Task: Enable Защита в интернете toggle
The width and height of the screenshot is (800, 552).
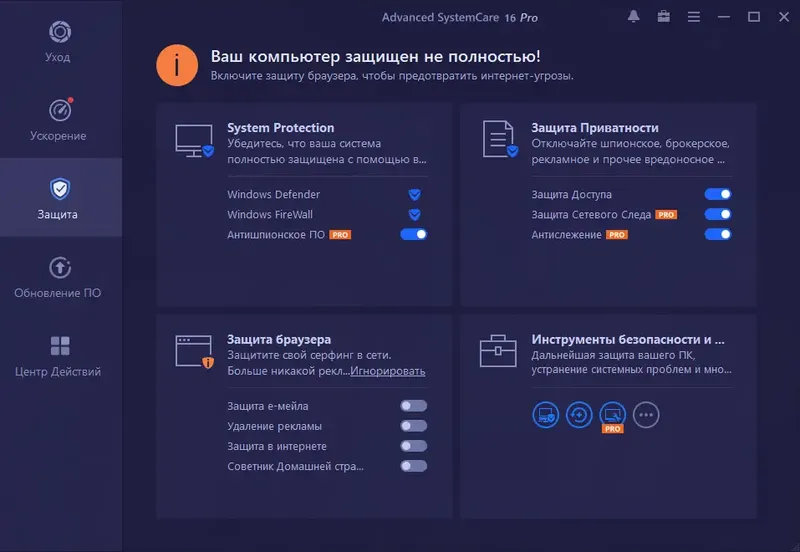Action: point(414,446)
